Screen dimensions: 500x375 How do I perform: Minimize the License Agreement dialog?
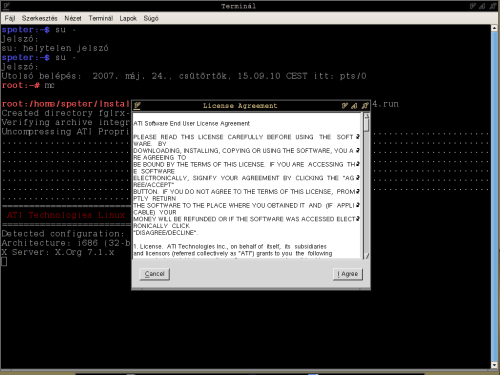coord(345,106)
